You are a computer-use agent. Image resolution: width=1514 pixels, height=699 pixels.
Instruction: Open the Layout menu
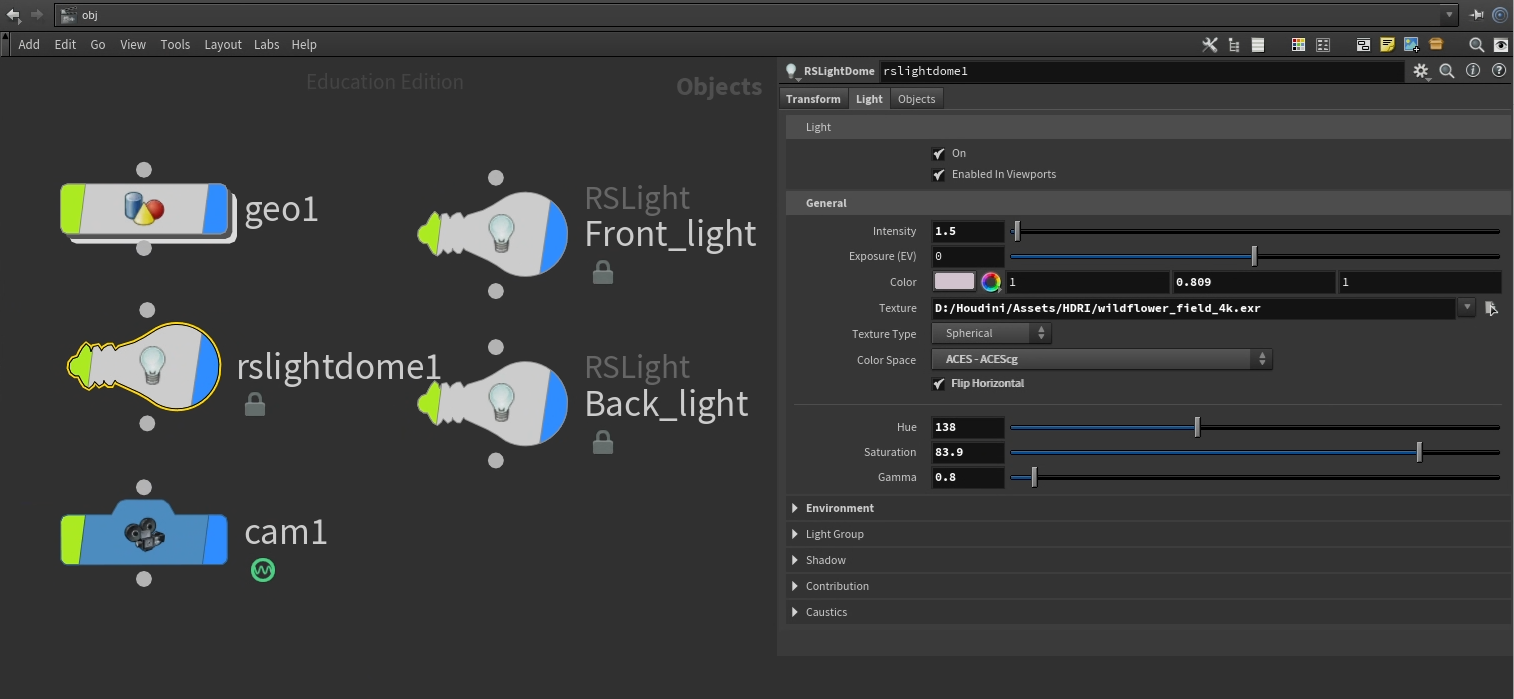coord(223,45)
